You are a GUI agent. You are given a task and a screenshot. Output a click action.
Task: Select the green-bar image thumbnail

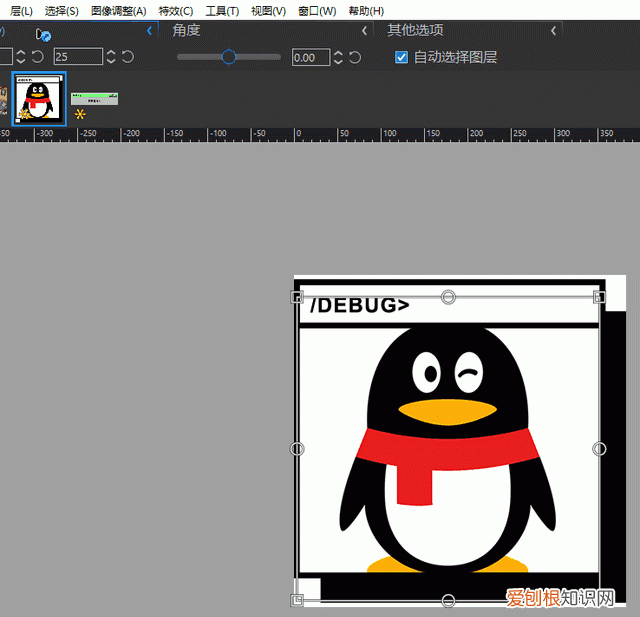coord(94,99)
